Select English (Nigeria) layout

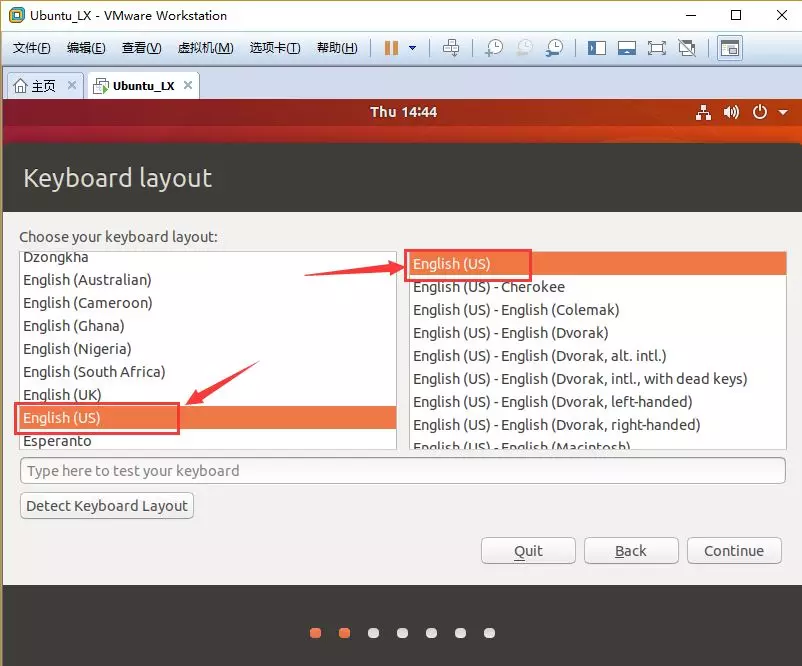click(208, 349)
